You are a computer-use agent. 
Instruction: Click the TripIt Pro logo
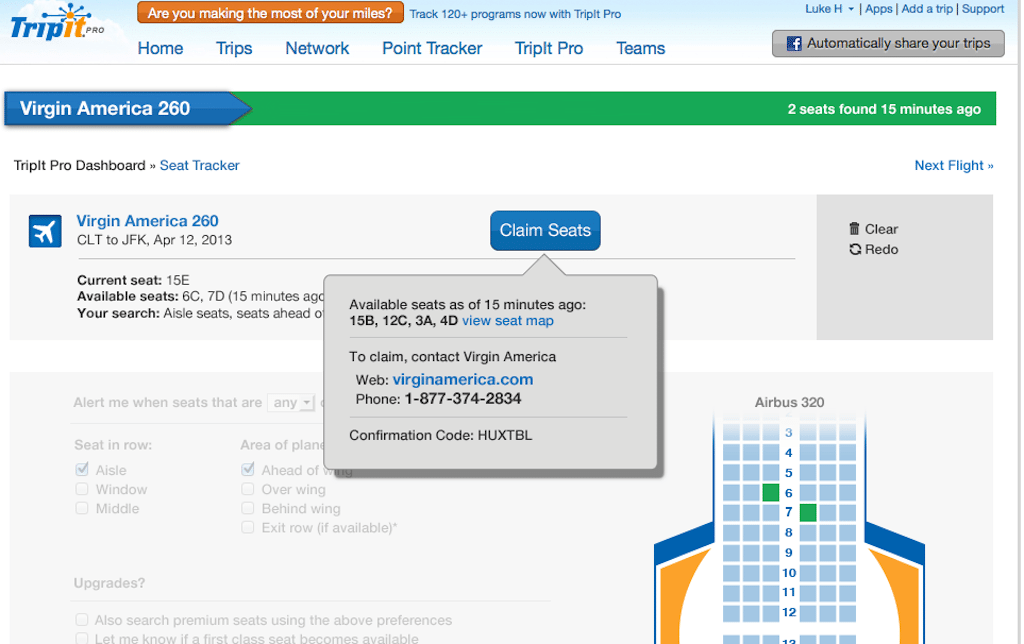click(57, 24)
